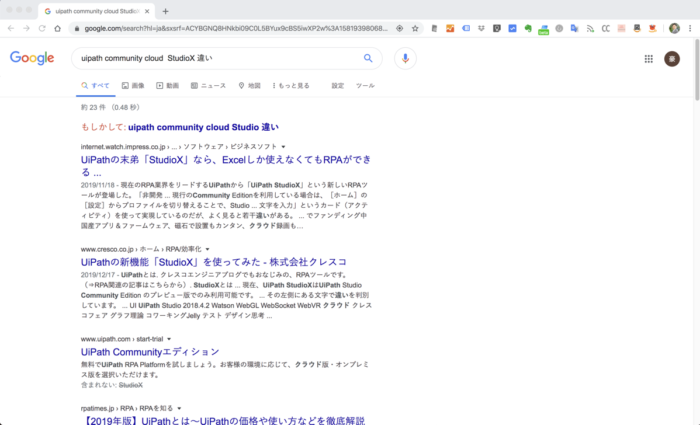Click the page vertical scrollbar
This screenshot has width=700, height=425.
pos(697,70)
